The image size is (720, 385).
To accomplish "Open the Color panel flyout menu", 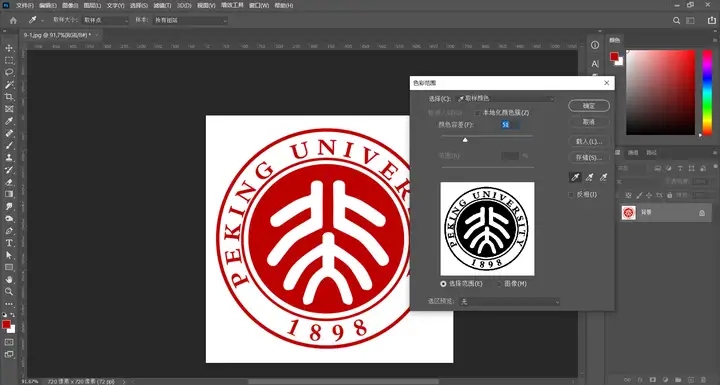I will point(714,40).
